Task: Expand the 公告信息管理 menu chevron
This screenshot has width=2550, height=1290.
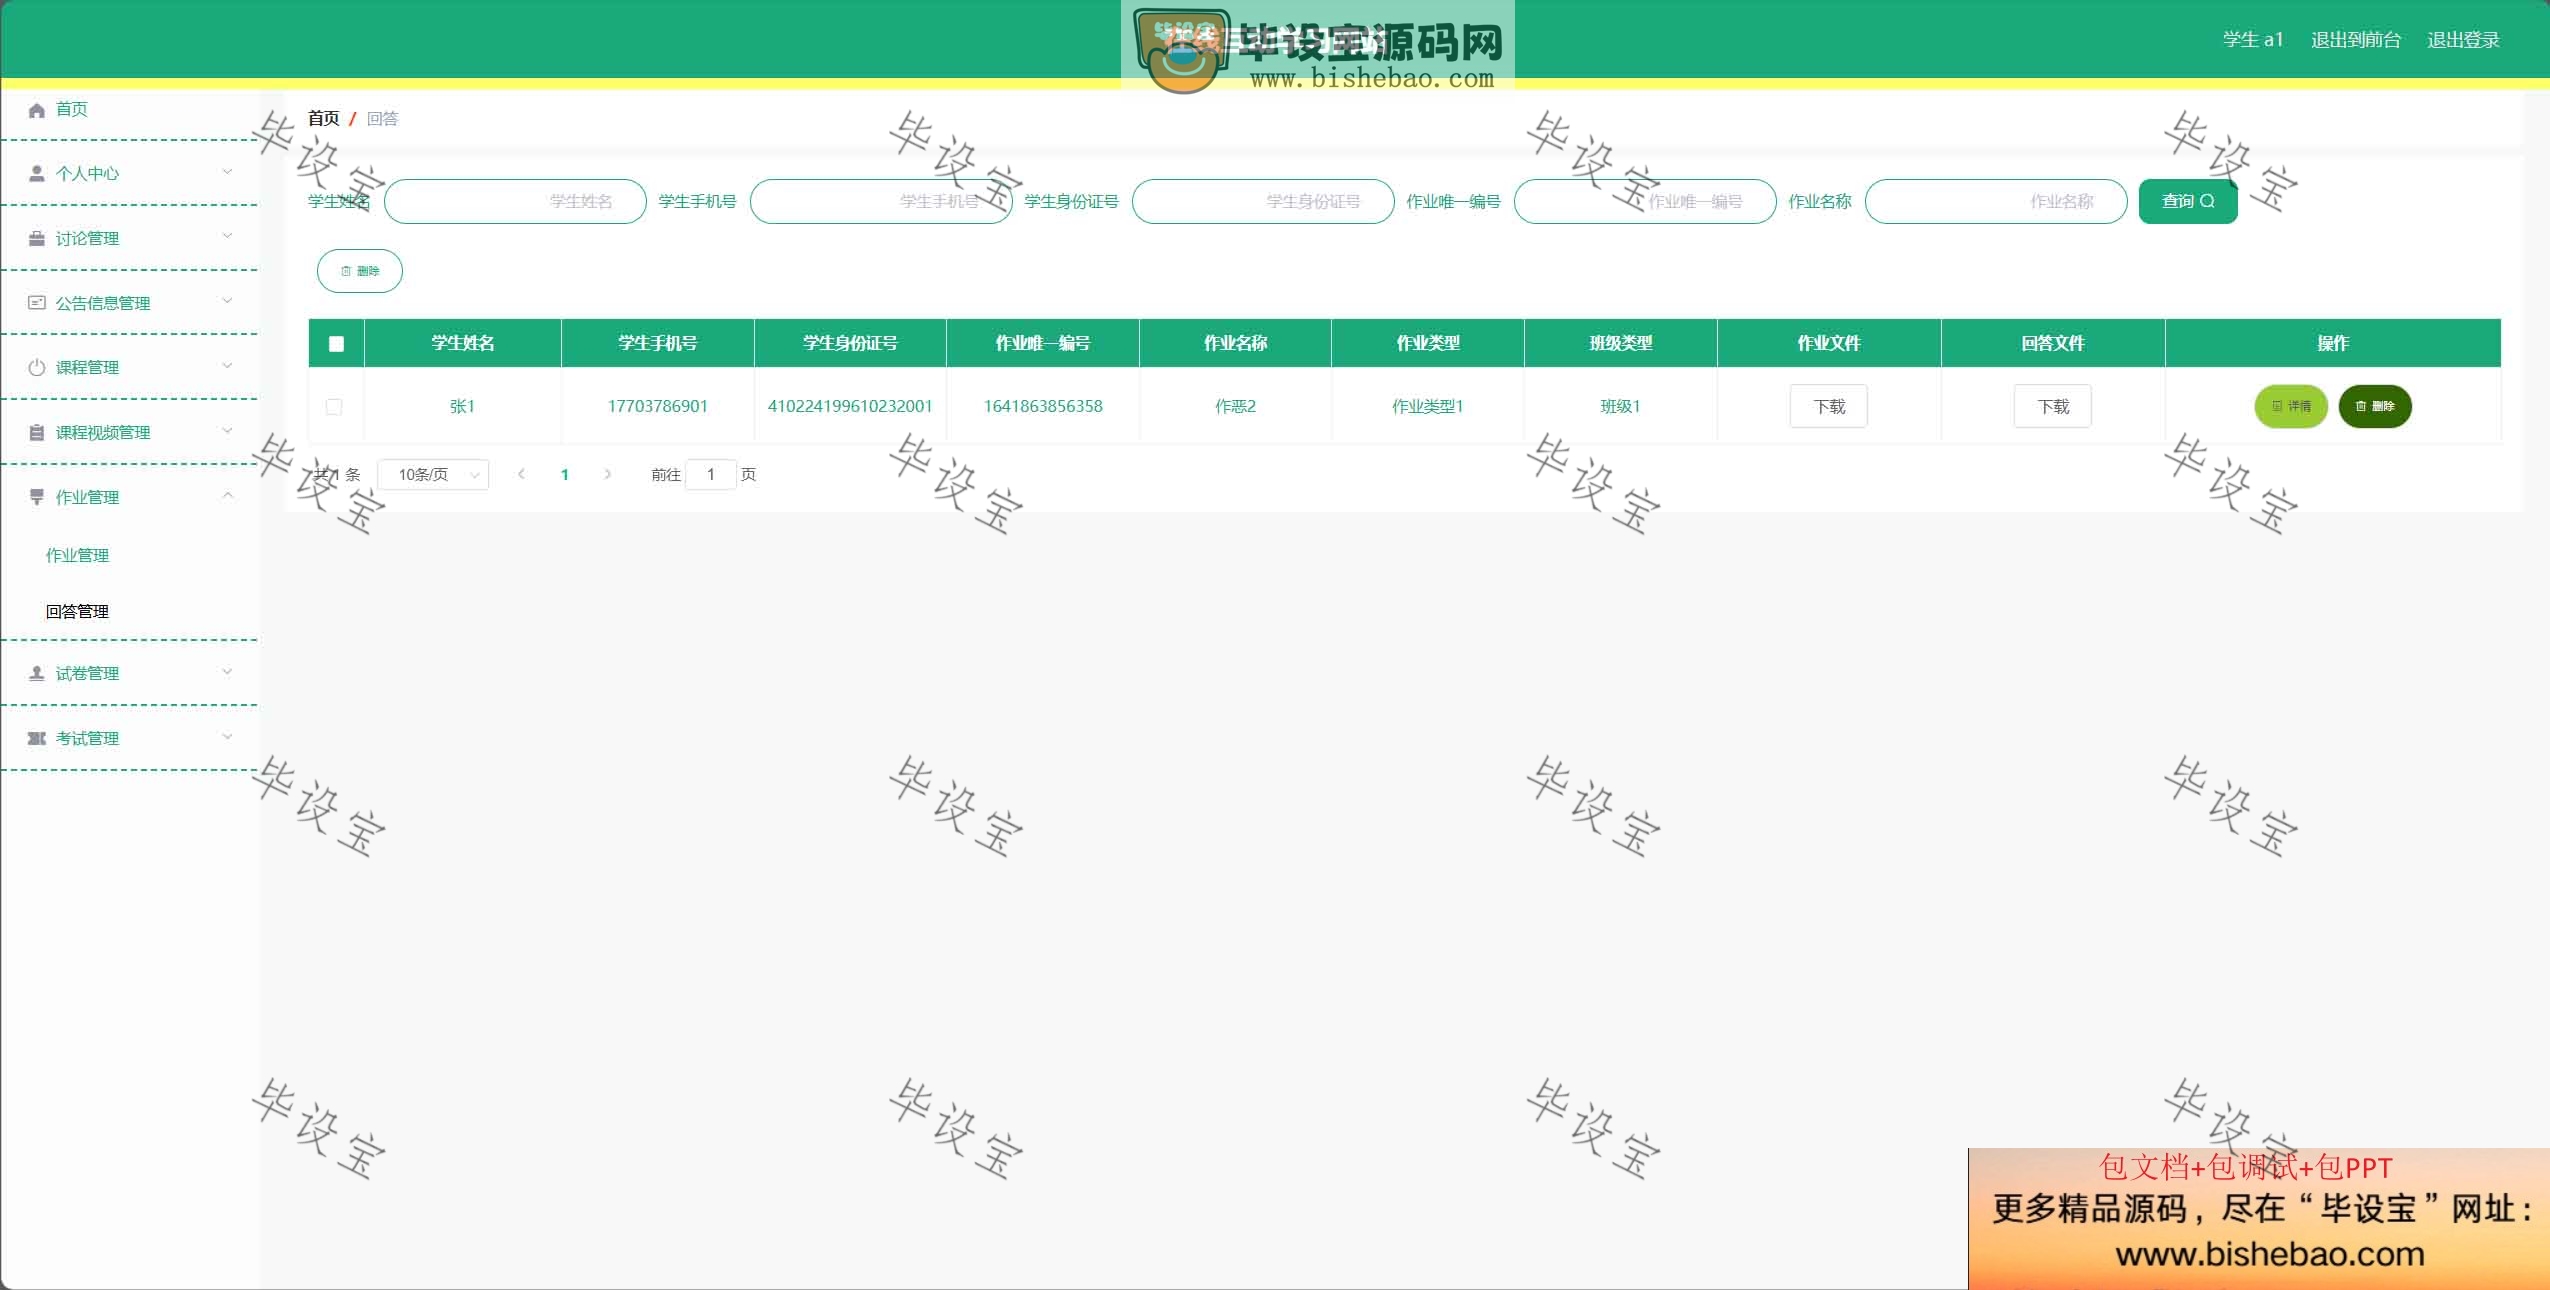Action: coord(227,301)
